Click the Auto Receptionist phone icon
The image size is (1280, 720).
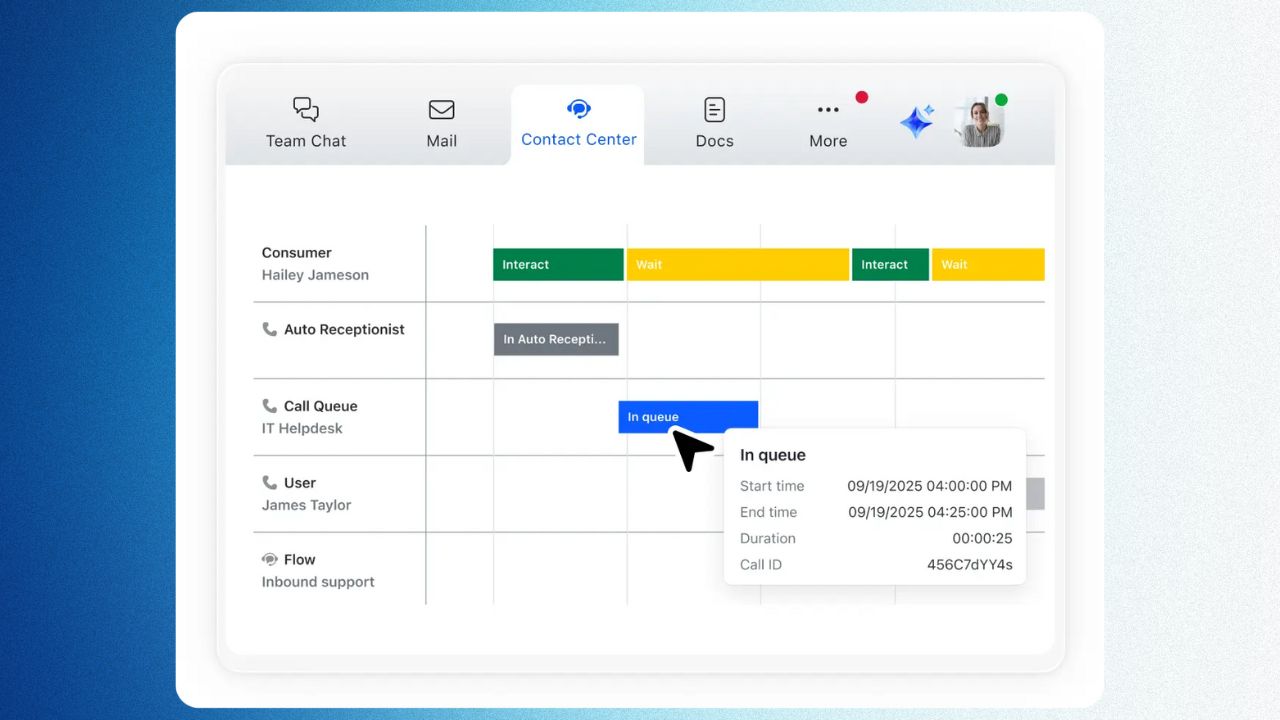(269, 329)
